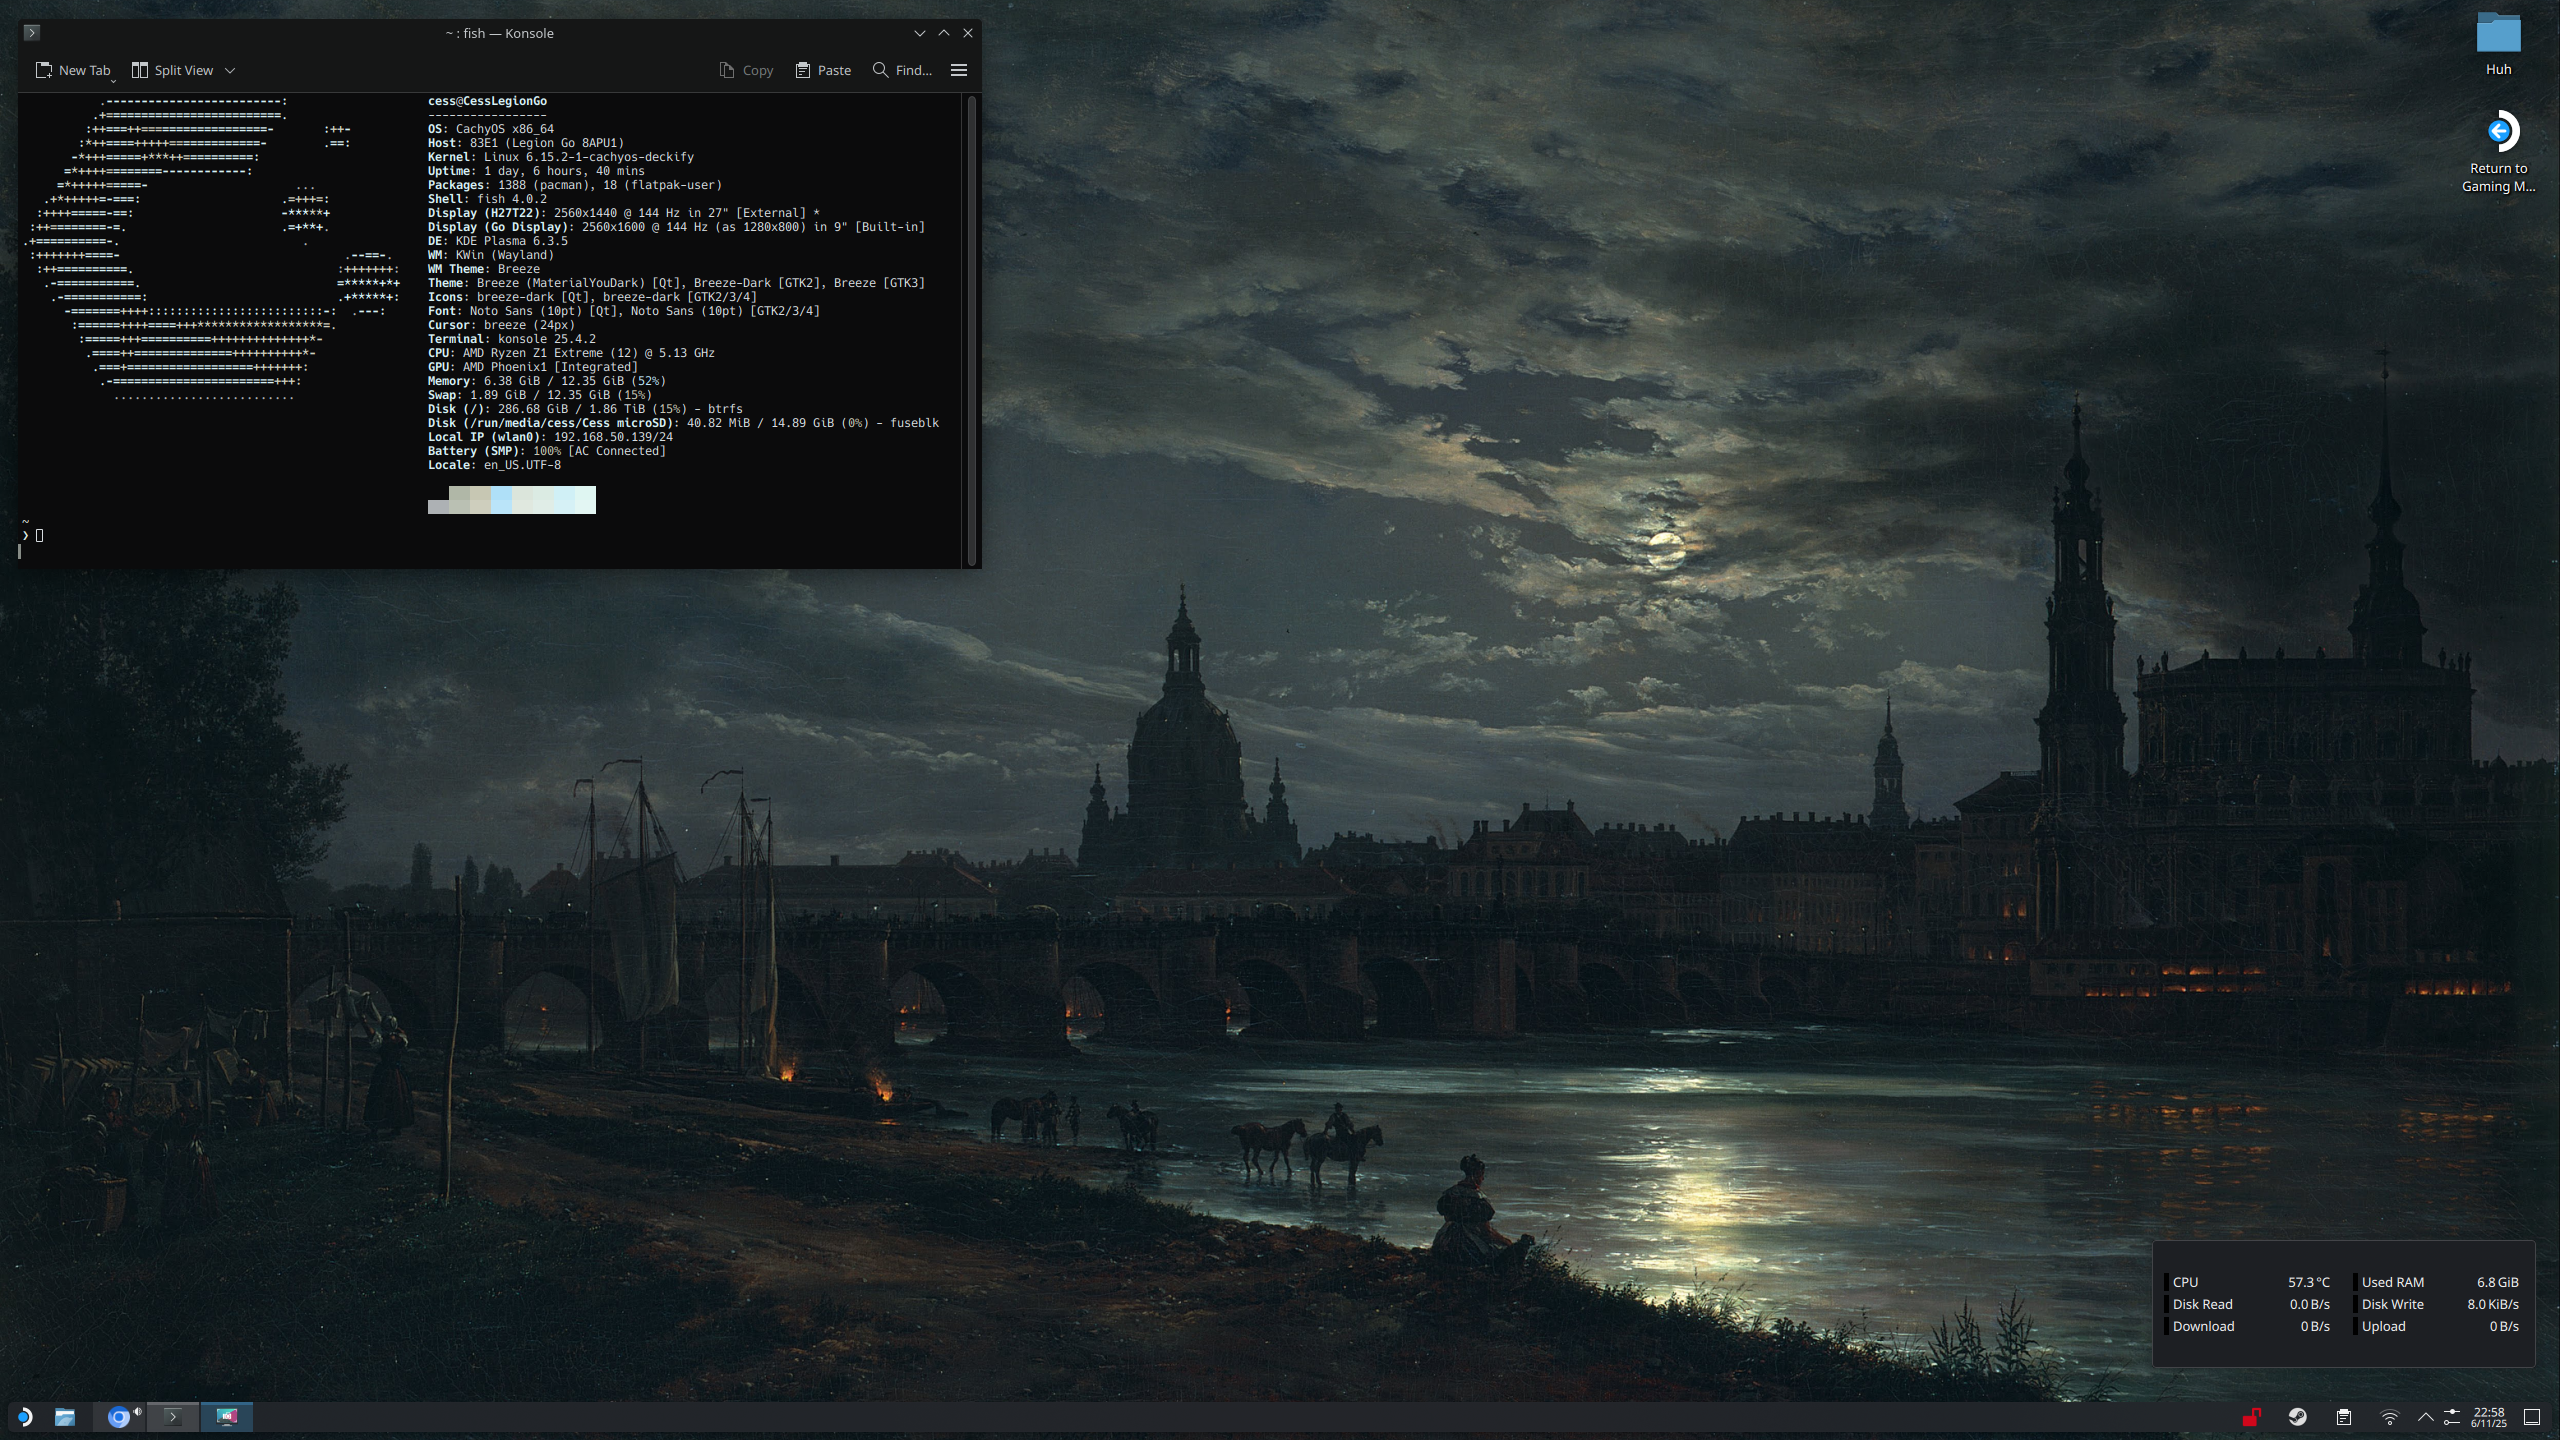The width and height of the screenshot is (2560, 1440).
Task: Click the fish shell prompt cursor
Action: coord(40,536)
